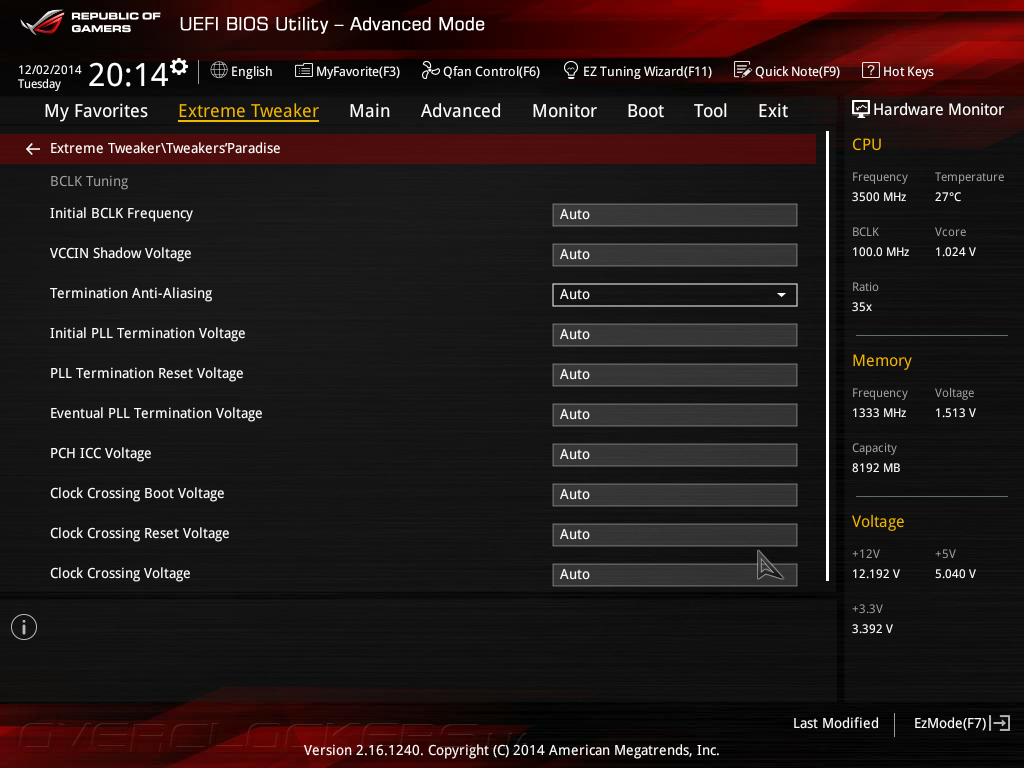This screenshot has height=768, width=1024.
Task: Launch Qfan Control(F6)
Action: point(481,71)
